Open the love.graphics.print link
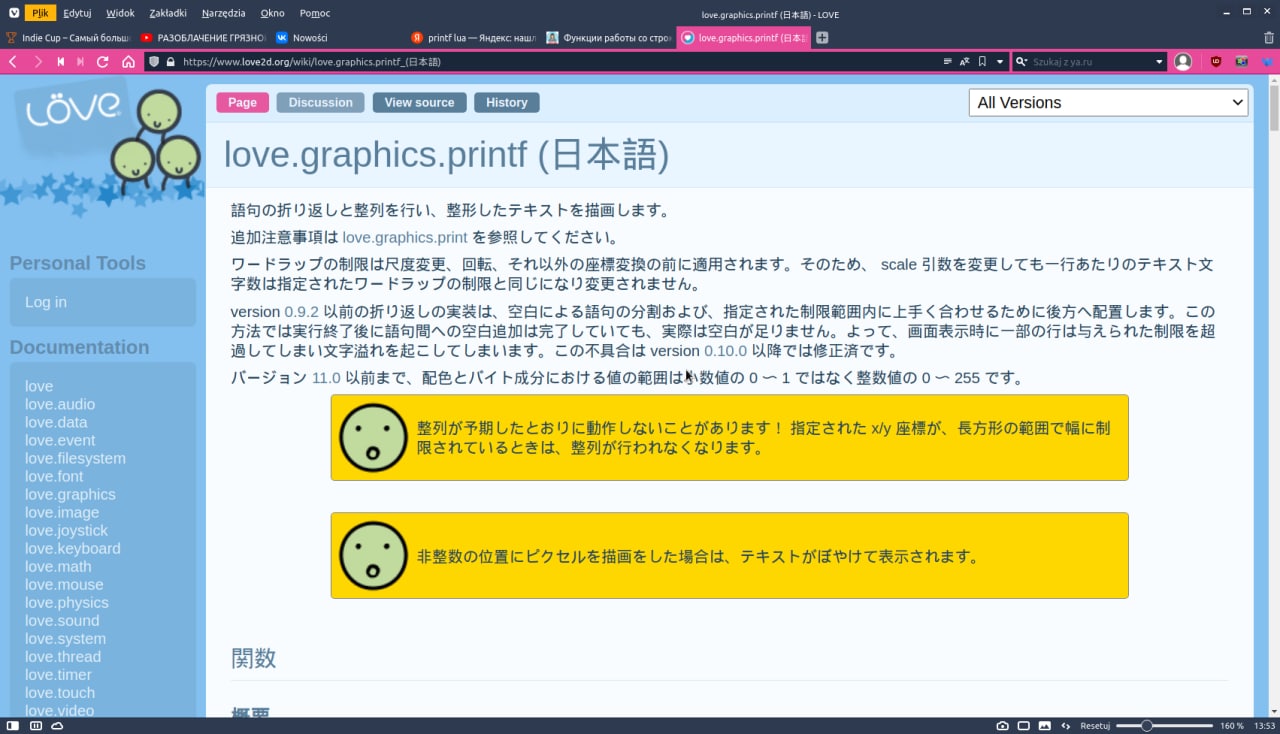This screenshot has width=1280, height=734. coord(405,237)
